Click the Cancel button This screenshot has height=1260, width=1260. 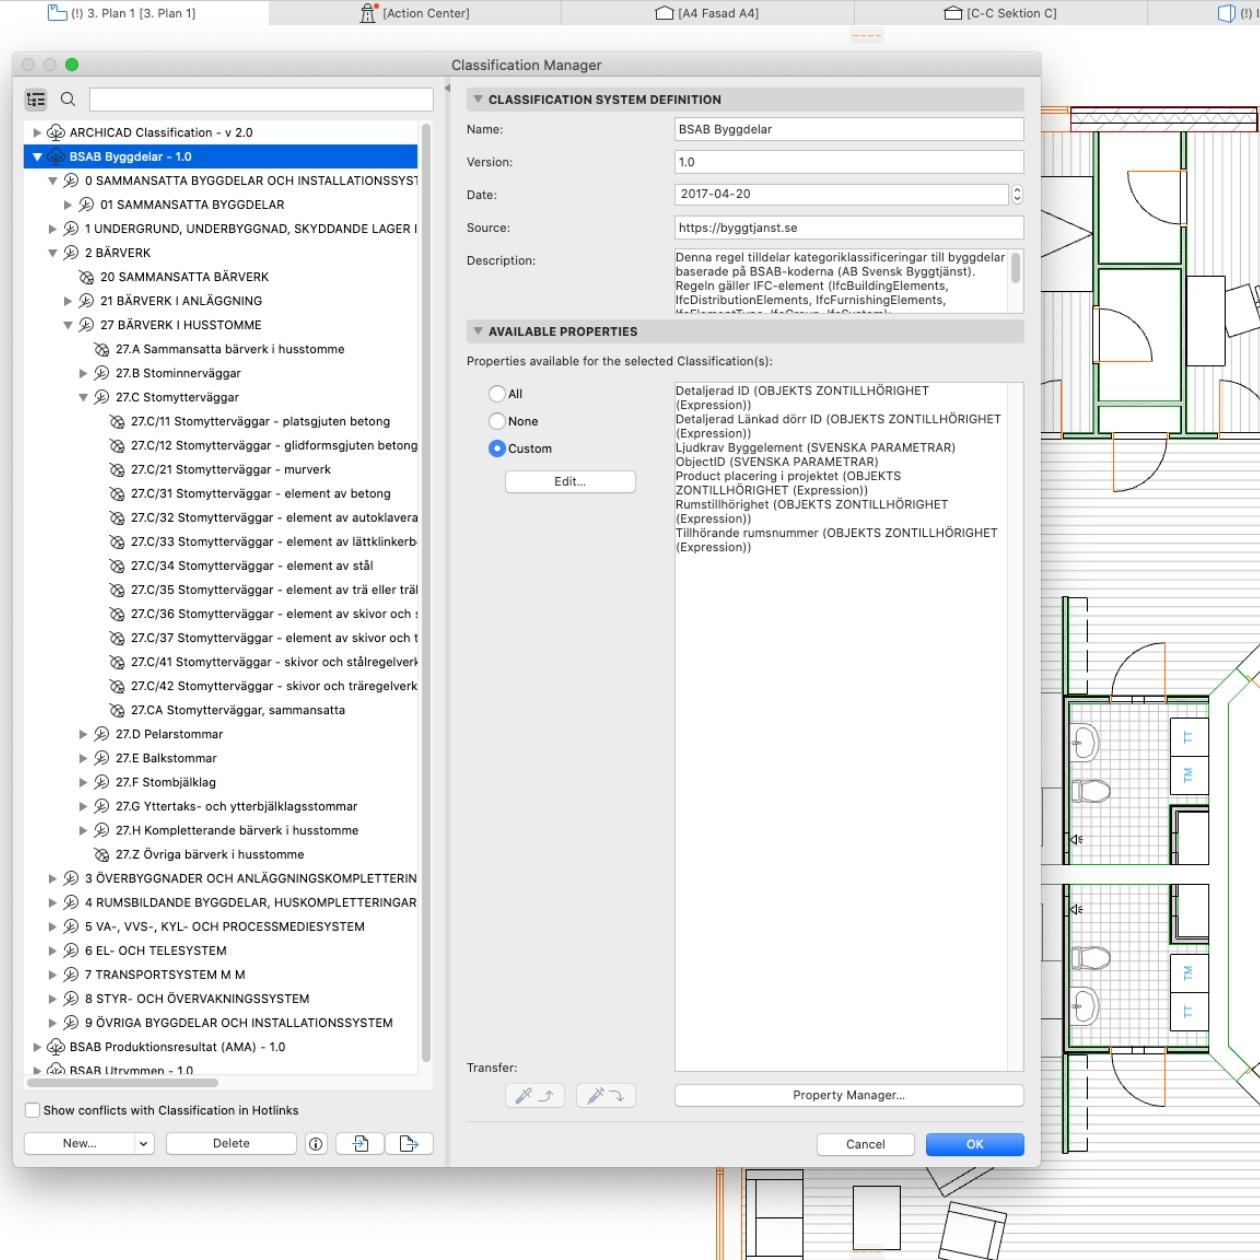[x=866, y=1145]
